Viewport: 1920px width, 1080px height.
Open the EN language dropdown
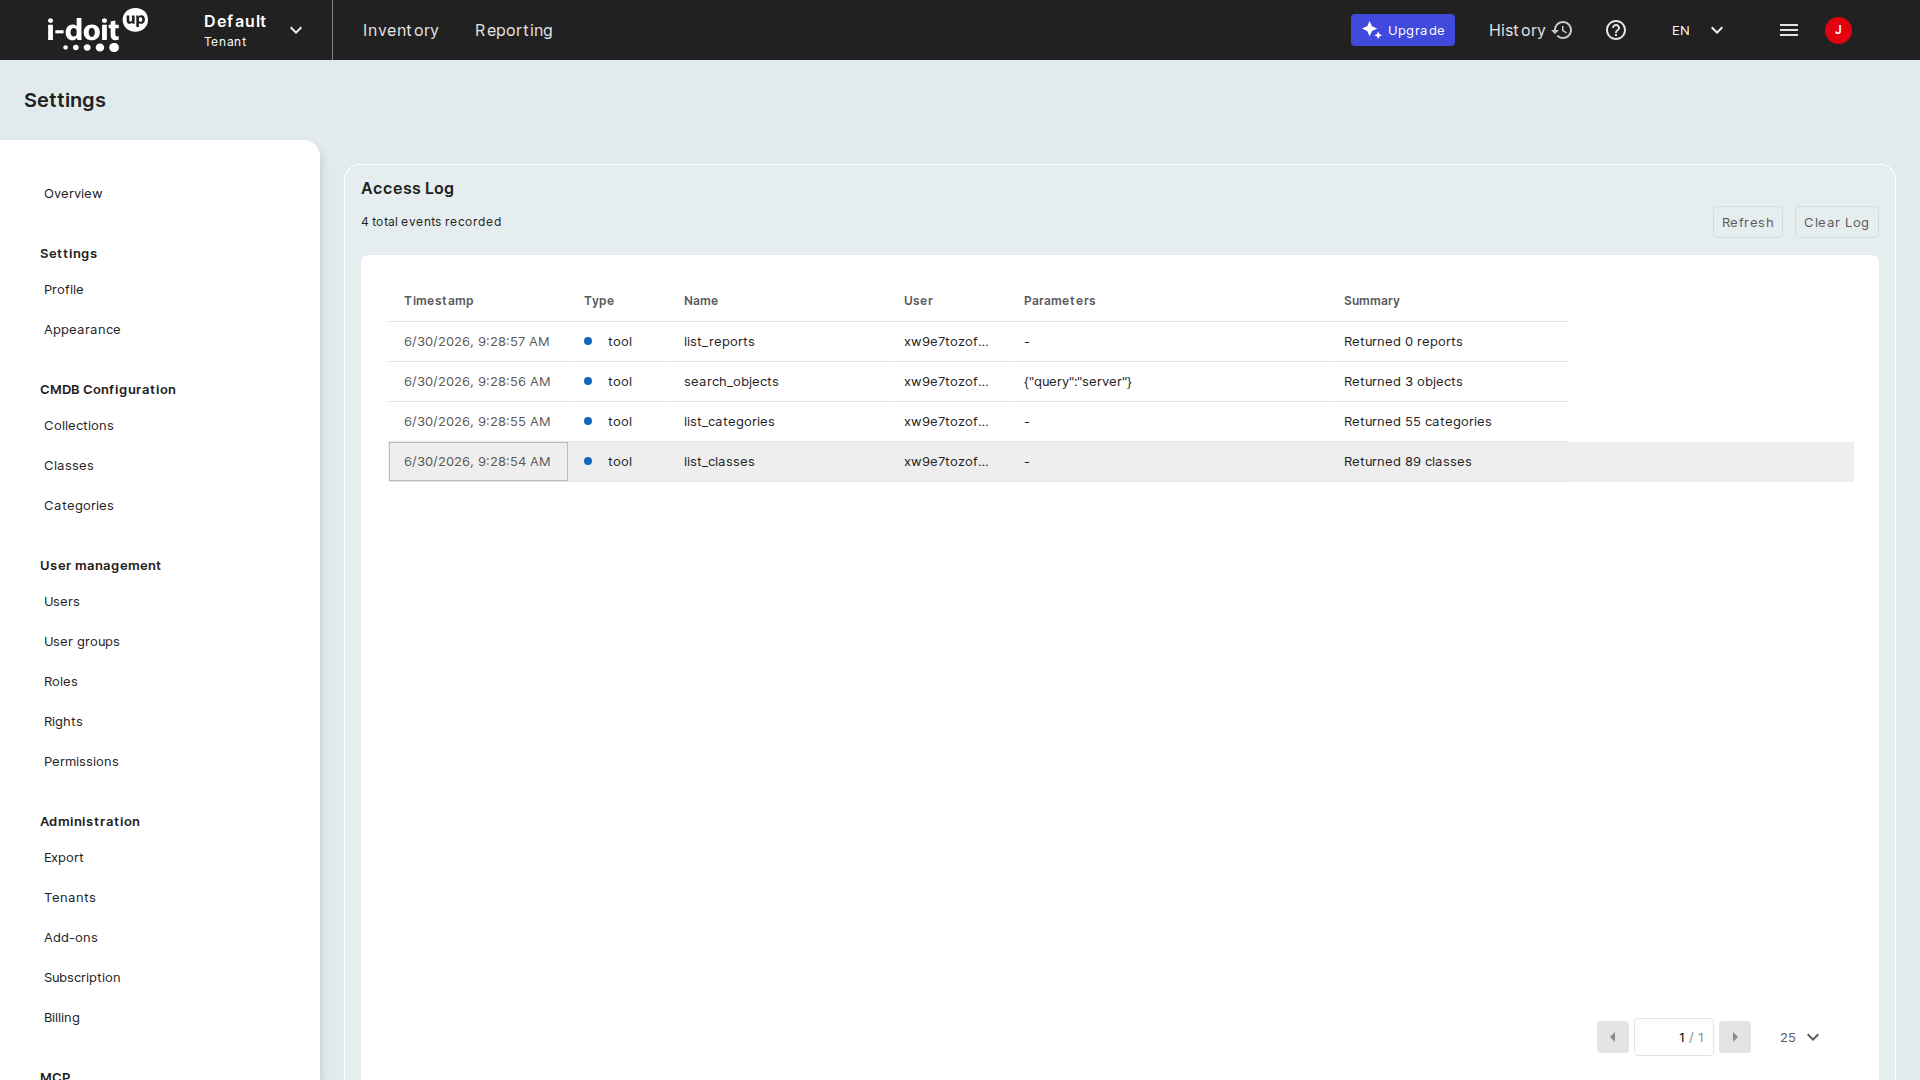pos(1697,30)
